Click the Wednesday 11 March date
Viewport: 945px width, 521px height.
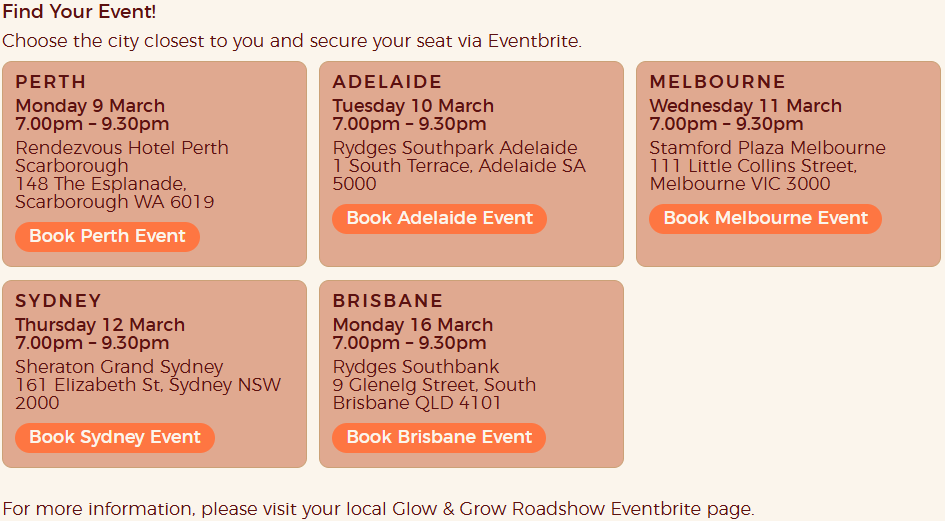click(x=745, y=106)
